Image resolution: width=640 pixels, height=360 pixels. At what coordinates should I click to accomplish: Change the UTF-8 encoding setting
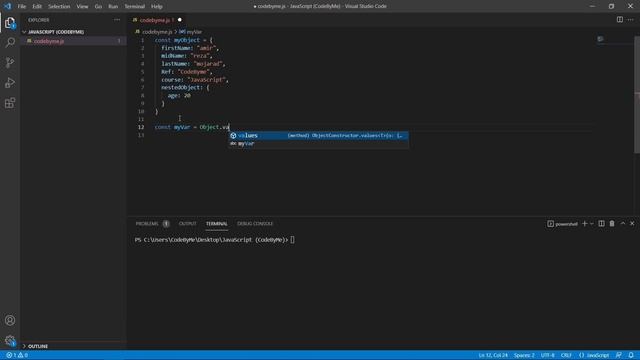click(548, 355)
